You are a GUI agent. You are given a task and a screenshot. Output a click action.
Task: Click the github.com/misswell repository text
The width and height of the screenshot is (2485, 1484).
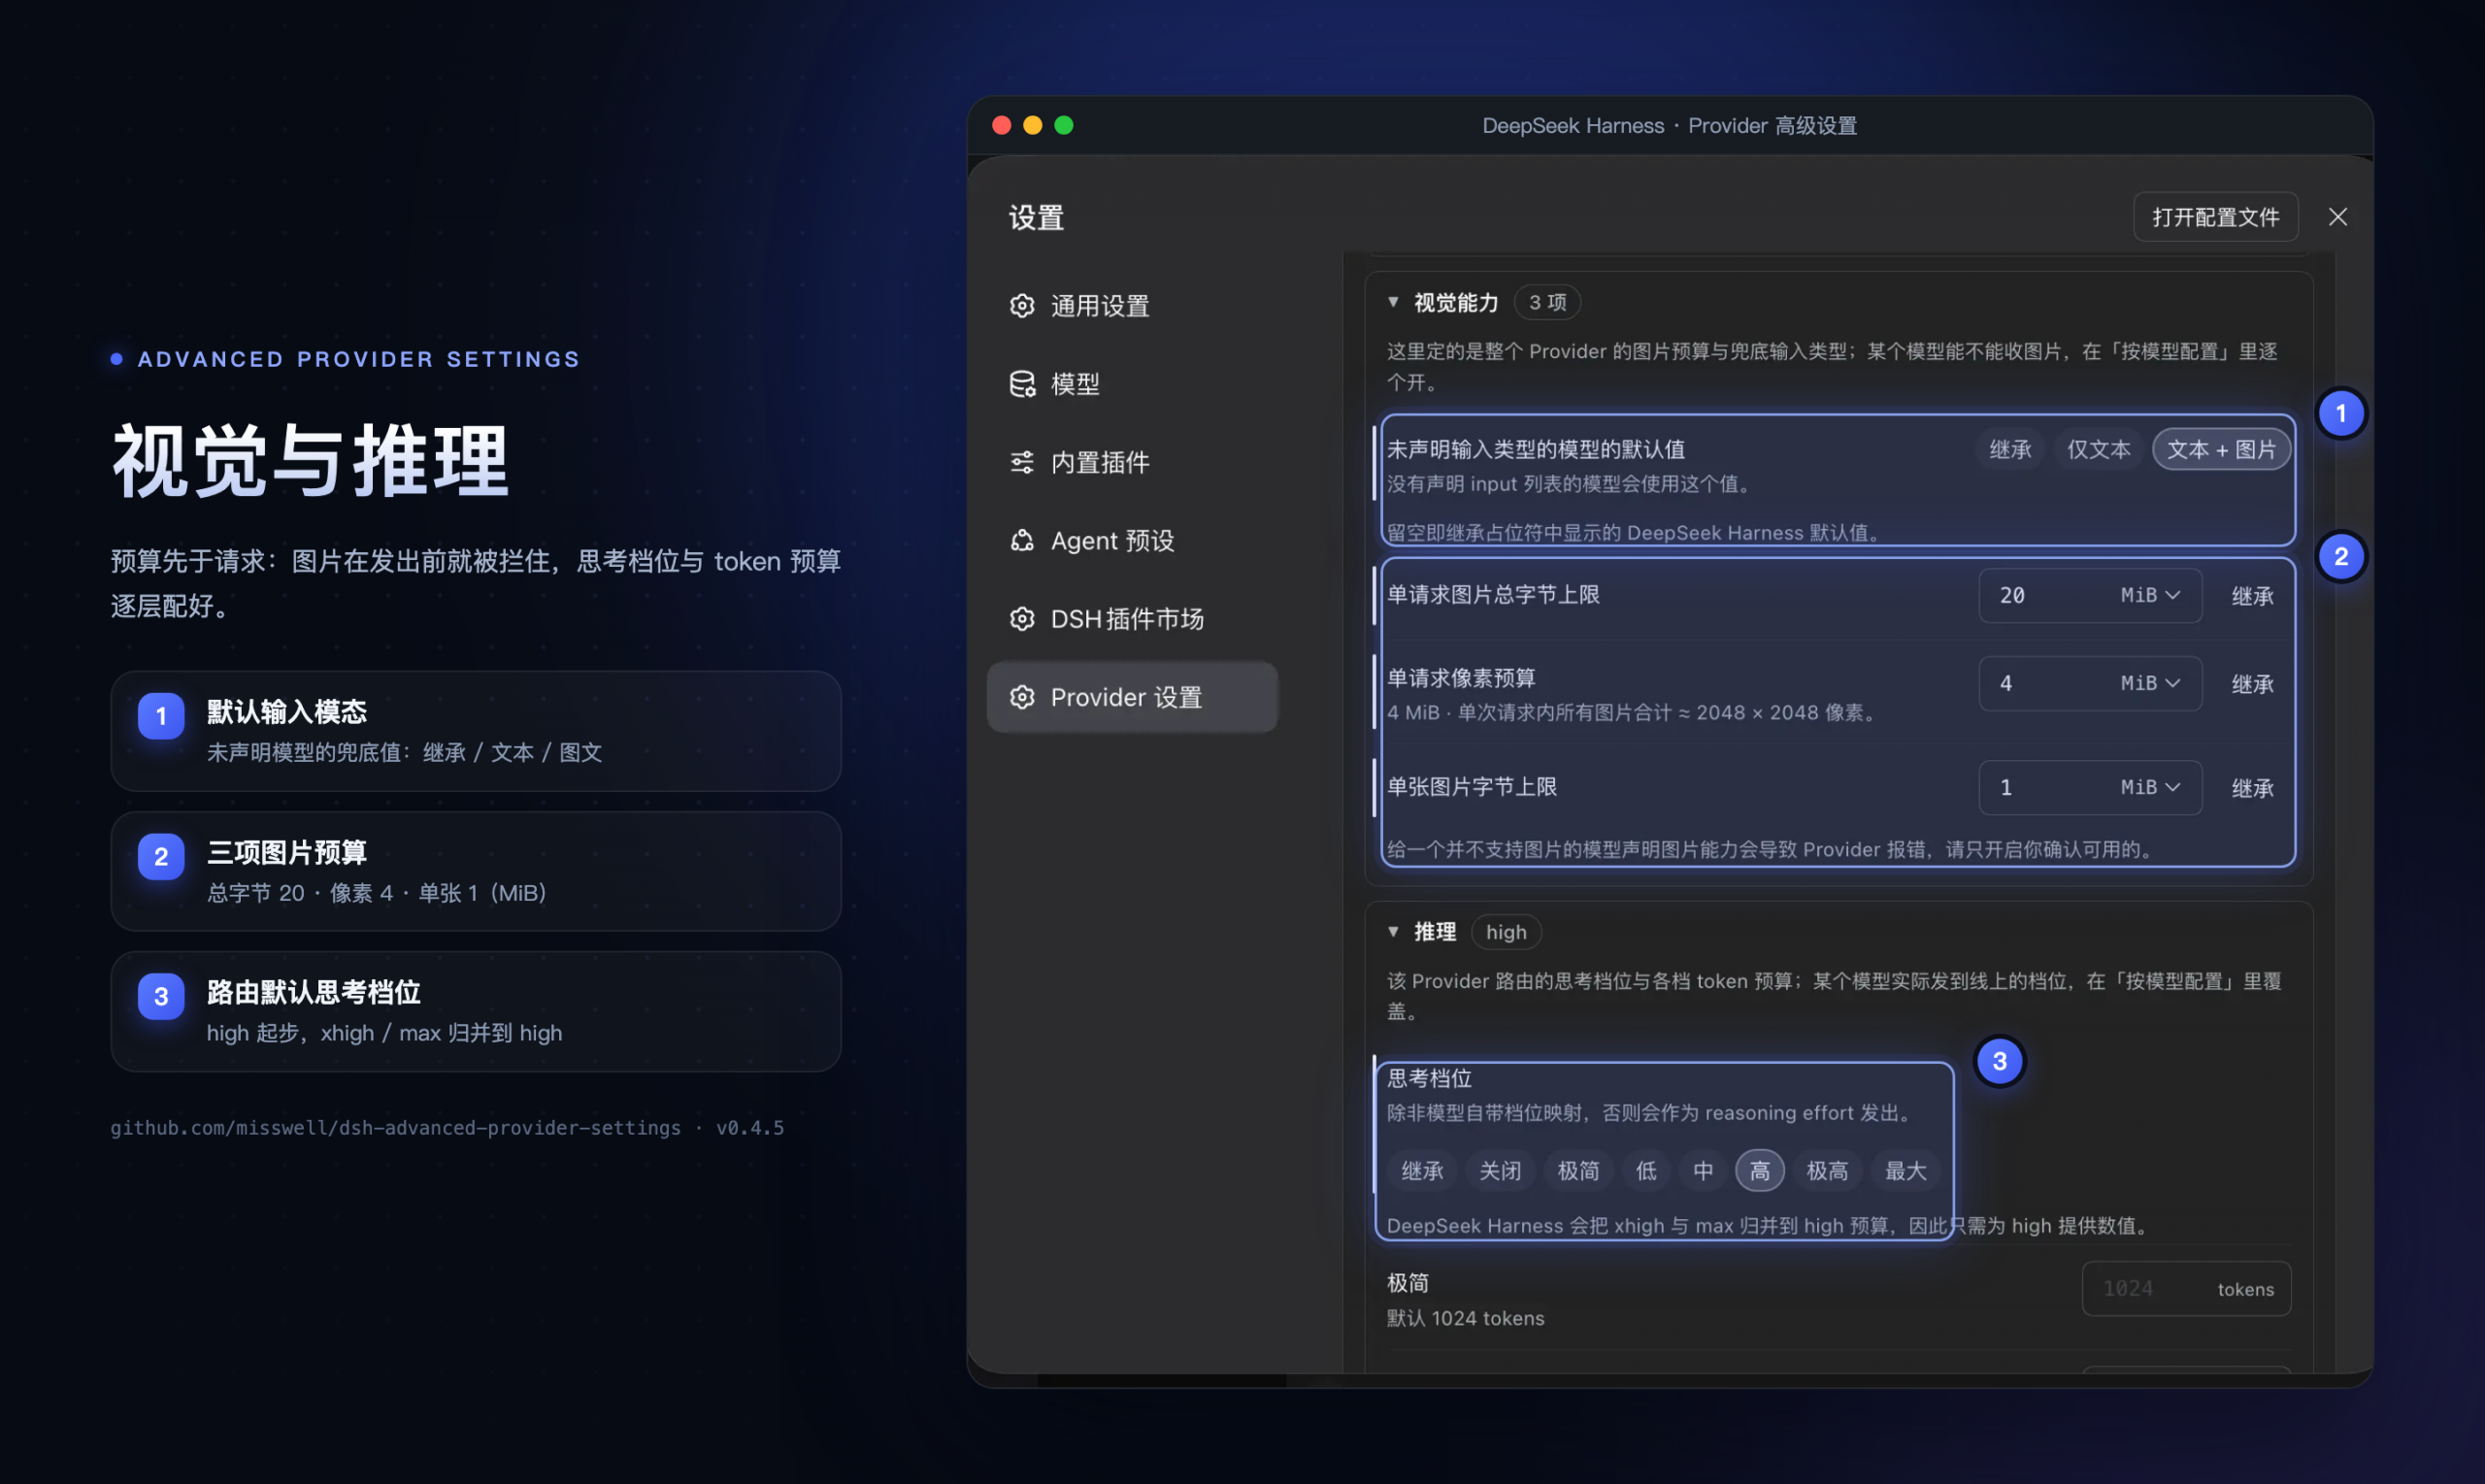coord(396,1128)
